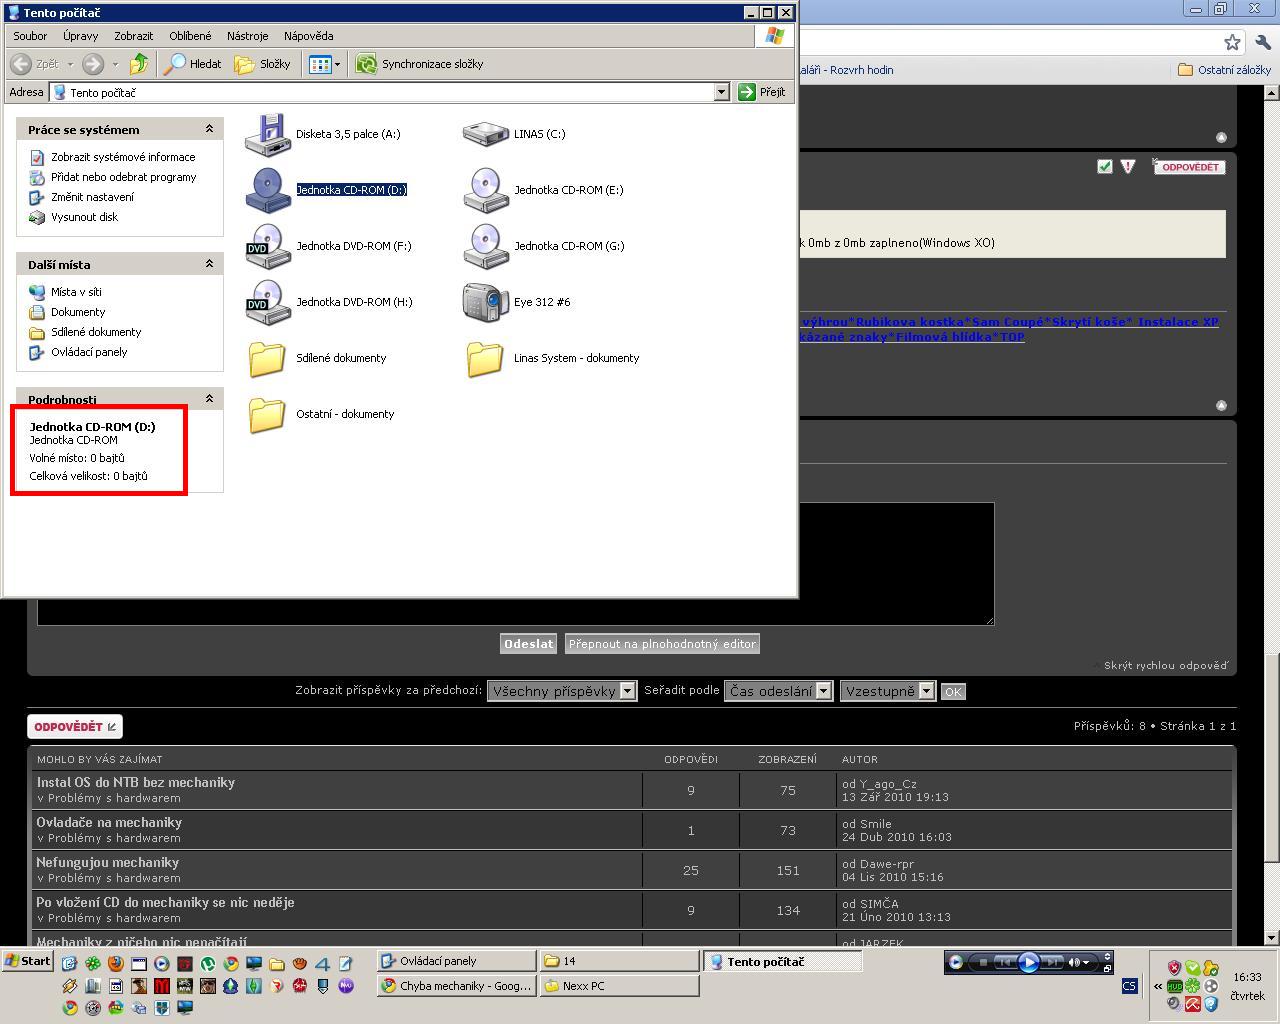
Task: Click the Odeslat button
Action: 528,644
